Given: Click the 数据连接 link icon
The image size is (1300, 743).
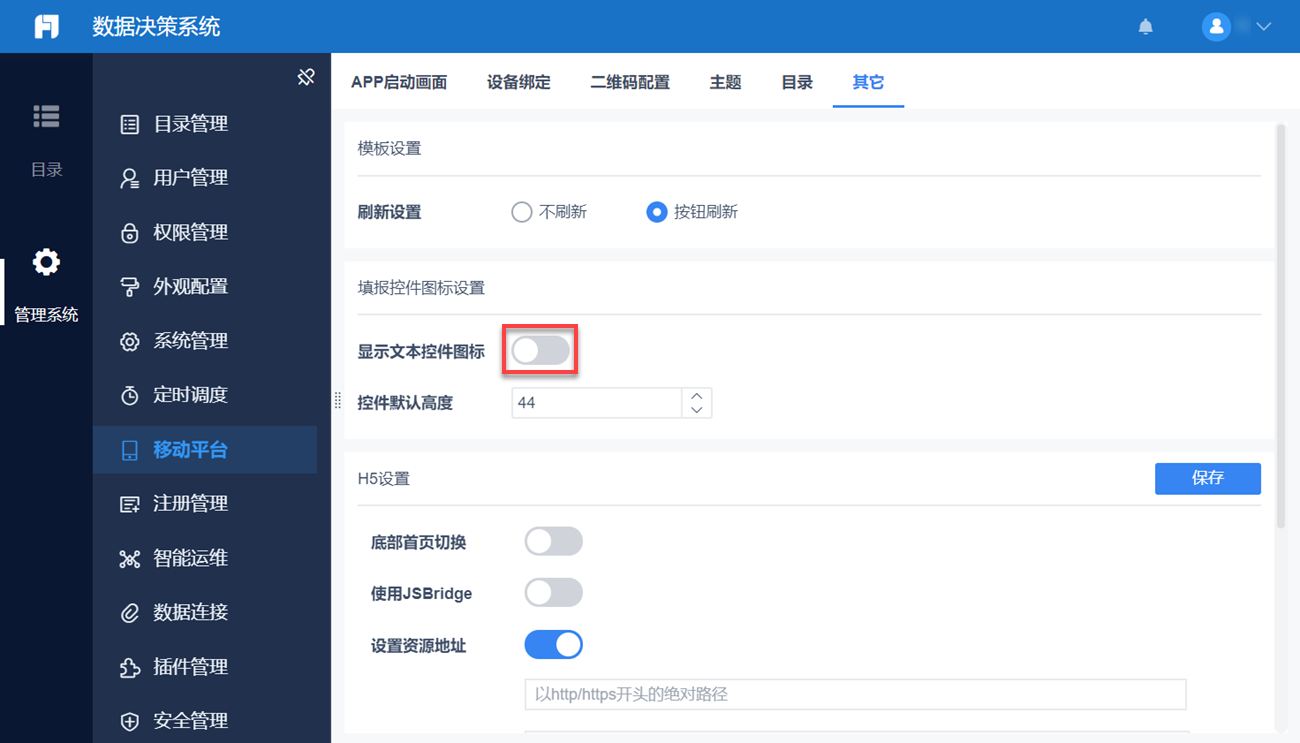Looking at the screenshot, I should [130, 613].
